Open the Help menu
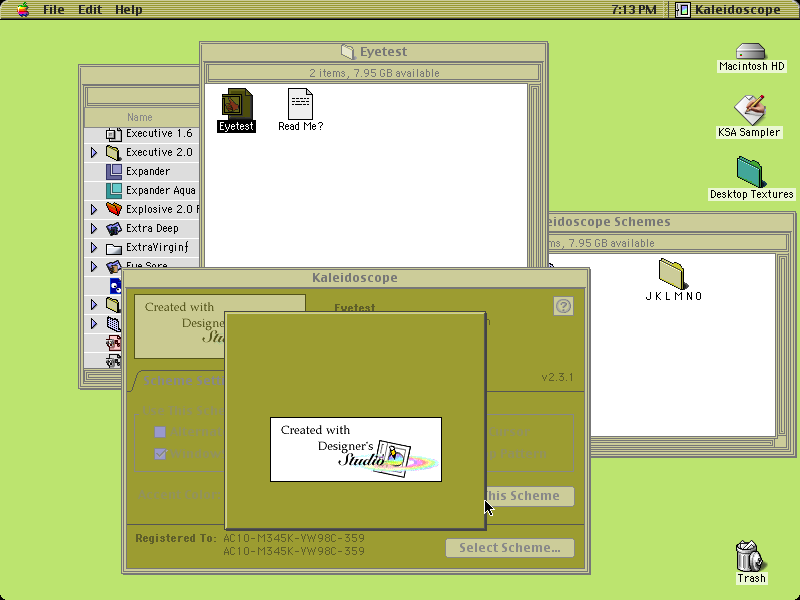The width and height of the screenshot is (800, 600). click(x=128, y=10)
